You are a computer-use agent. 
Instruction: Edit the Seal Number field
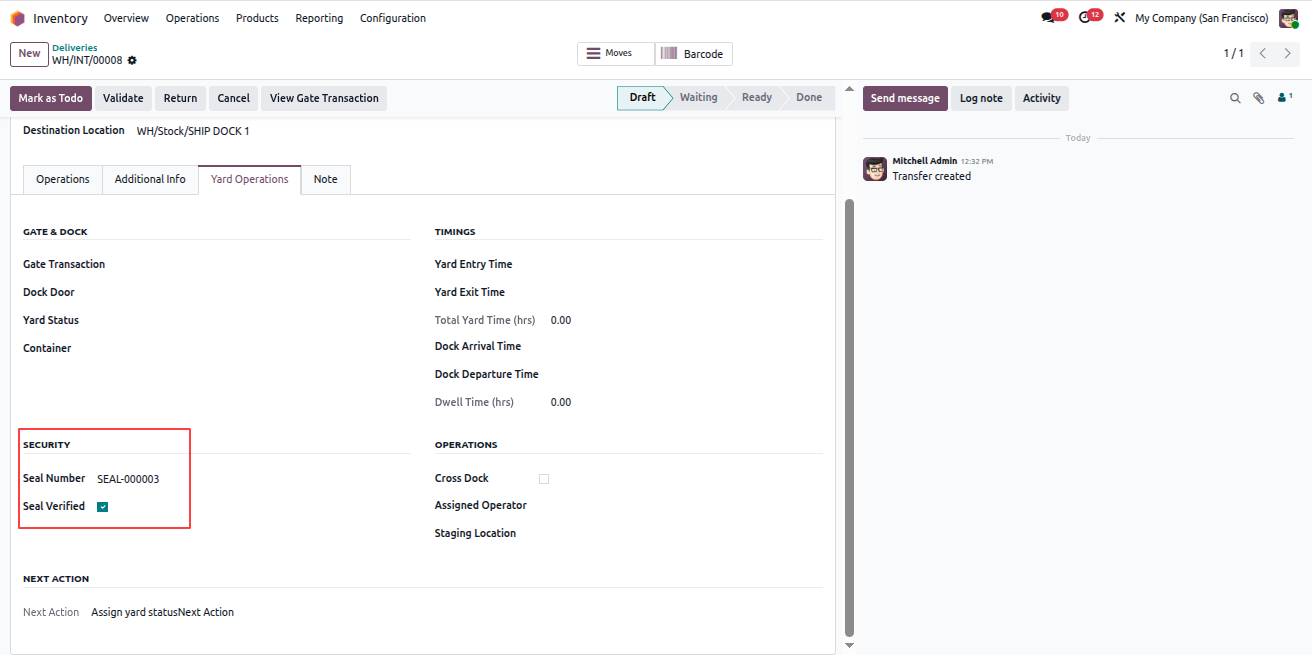(x=250, y=479)
